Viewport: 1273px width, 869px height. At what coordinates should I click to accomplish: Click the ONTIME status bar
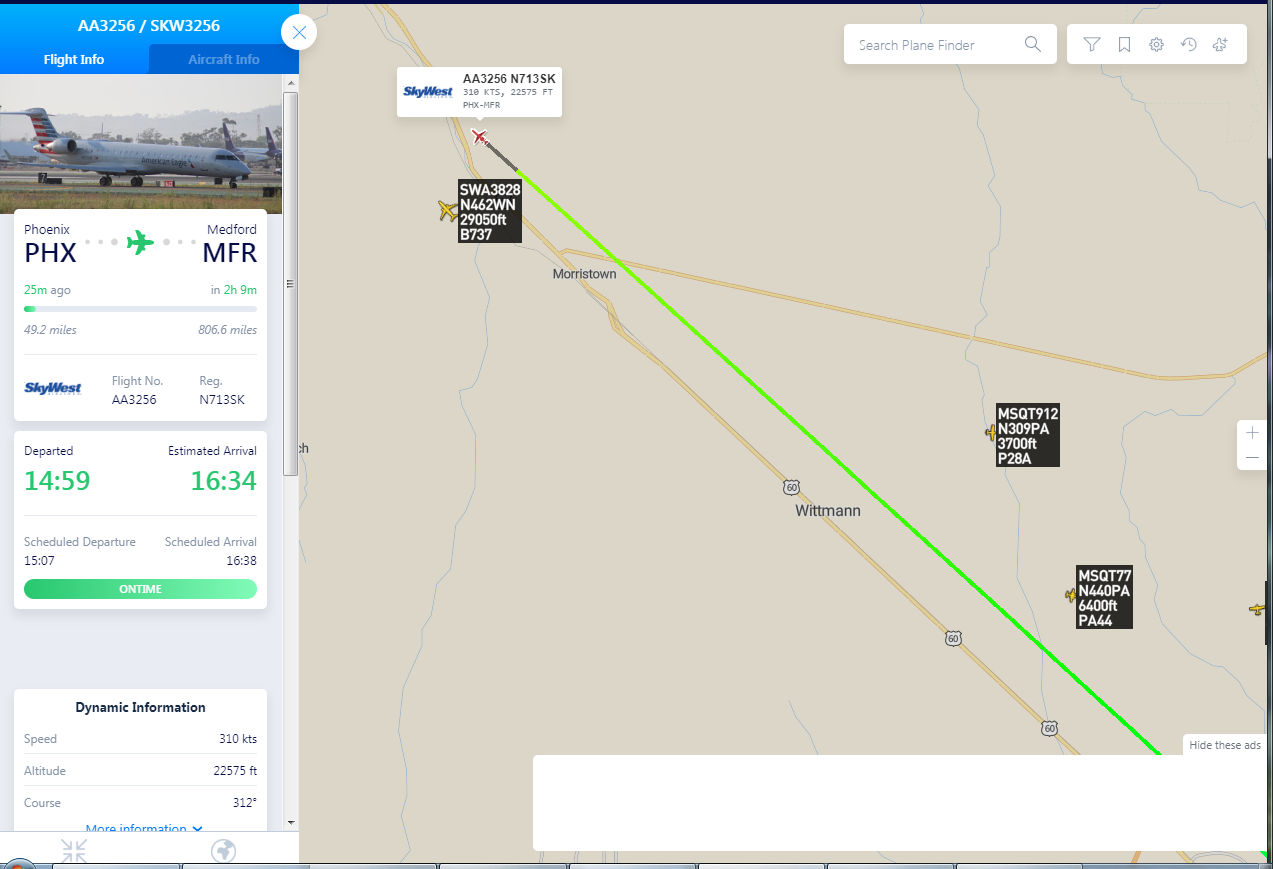[x=140, y=589]
